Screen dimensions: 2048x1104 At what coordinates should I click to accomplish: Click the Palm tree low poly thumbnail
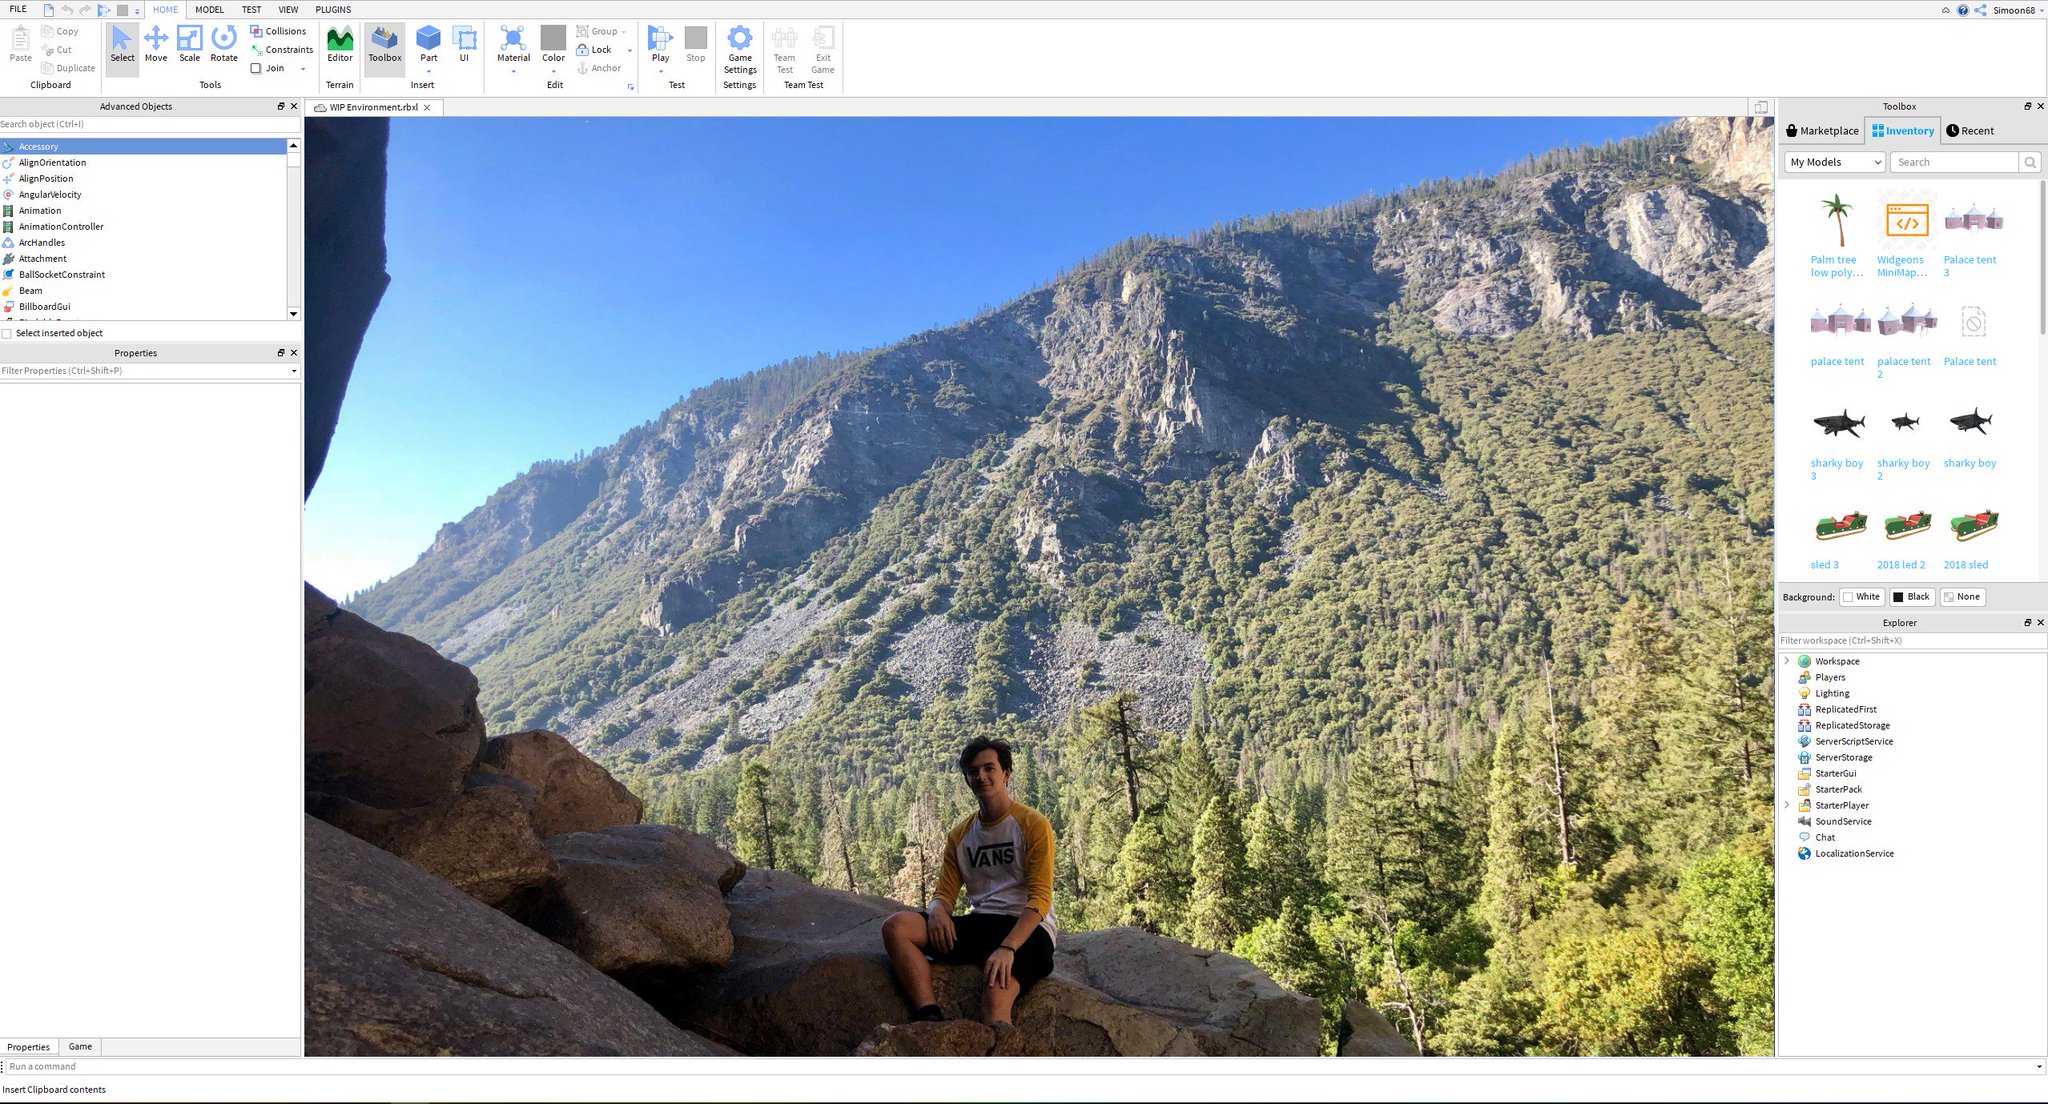tap(1837, 221)
